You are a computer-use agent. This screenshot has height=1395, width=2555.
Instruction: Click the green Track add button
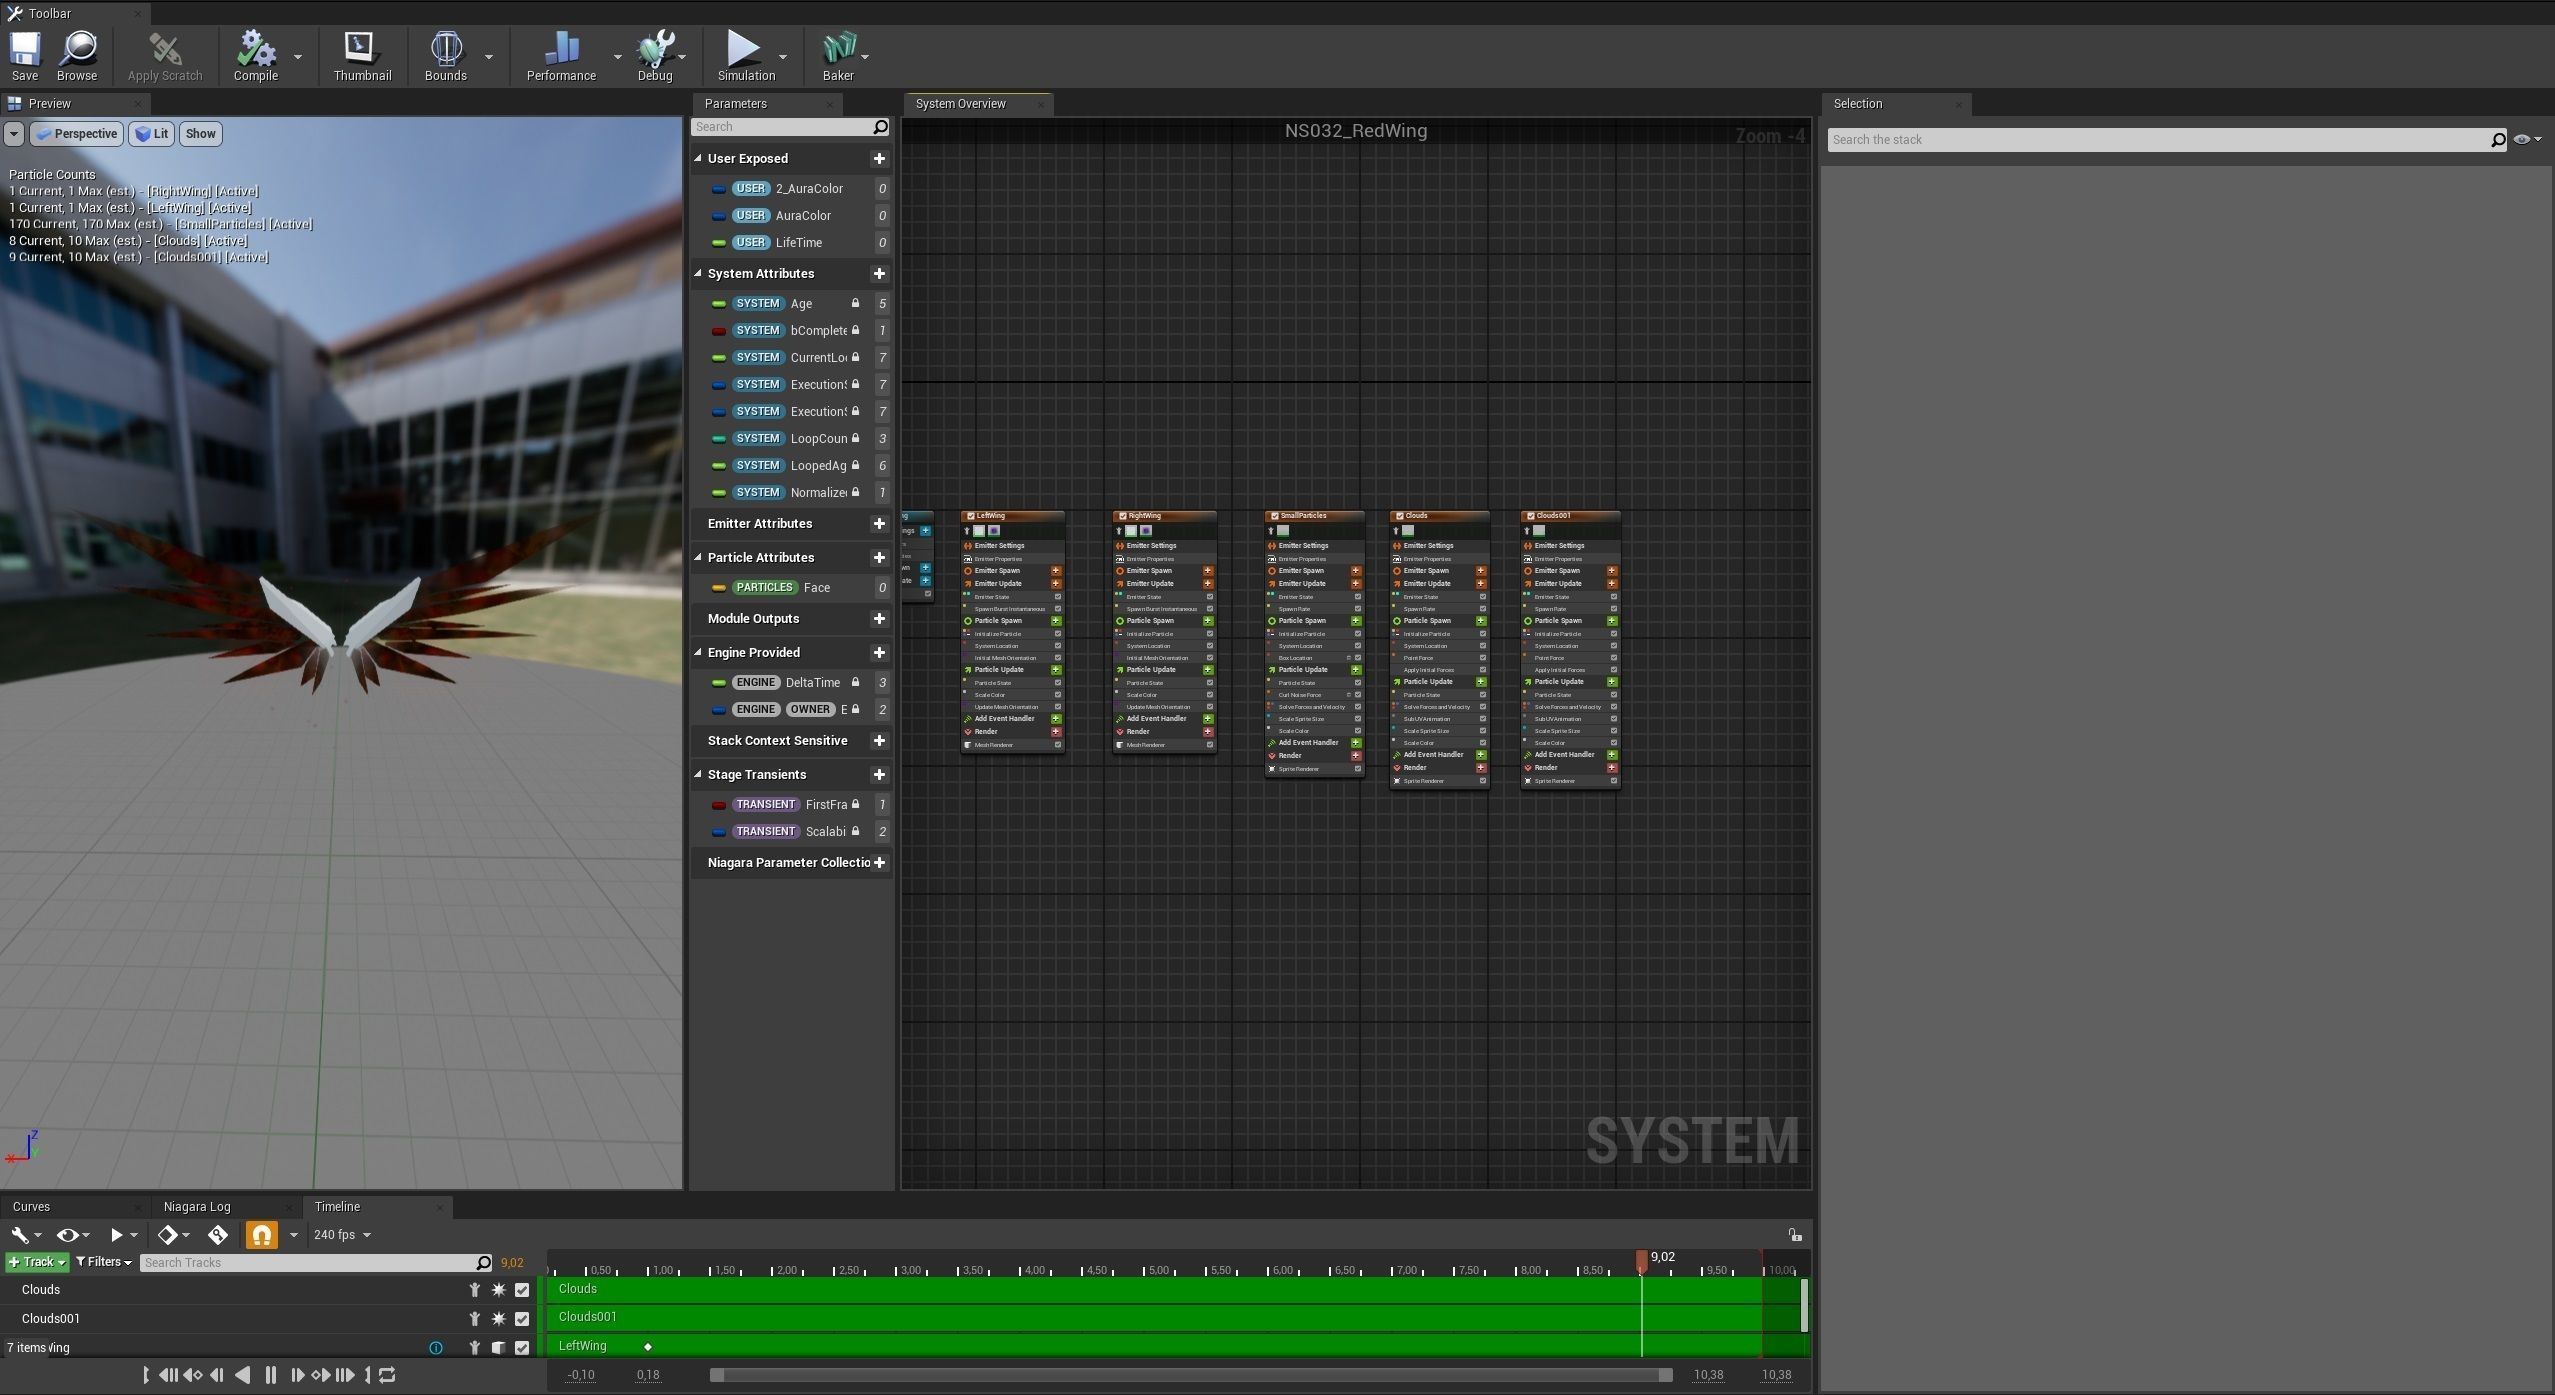pos(36,1262)
